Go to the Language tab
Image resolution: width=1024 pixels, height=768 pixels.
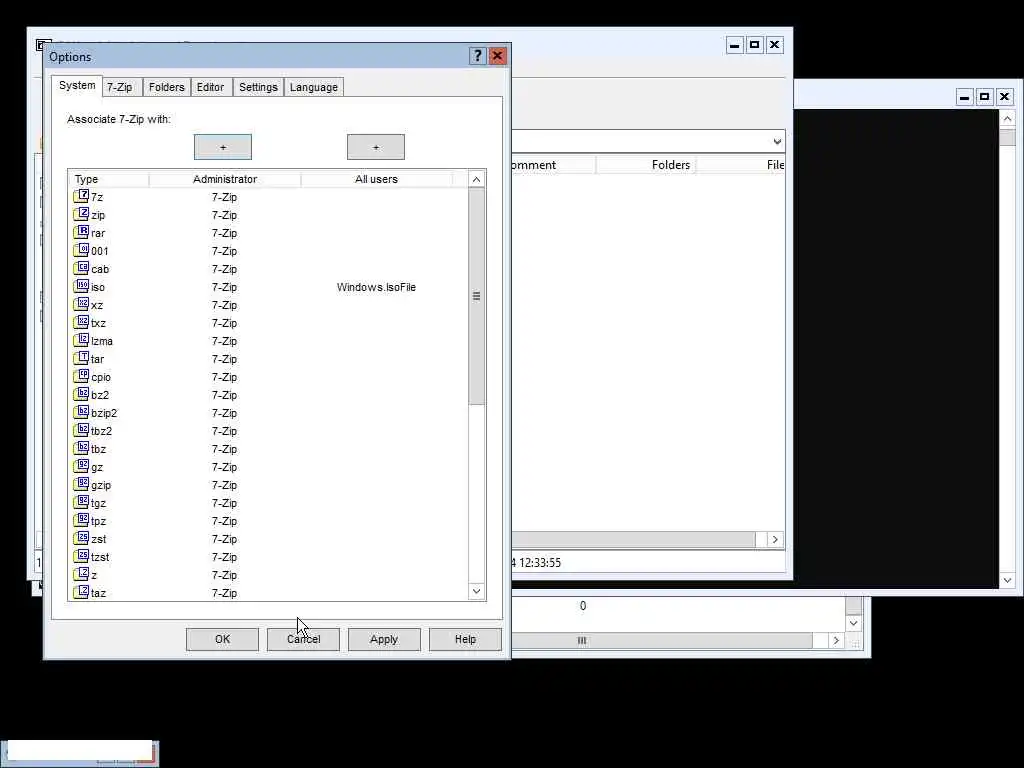[x=313, y=87]
